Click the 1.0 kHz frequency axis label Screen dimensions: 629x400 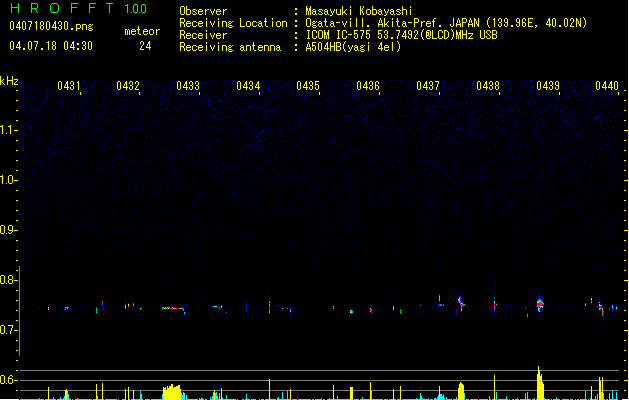(8, 180)
